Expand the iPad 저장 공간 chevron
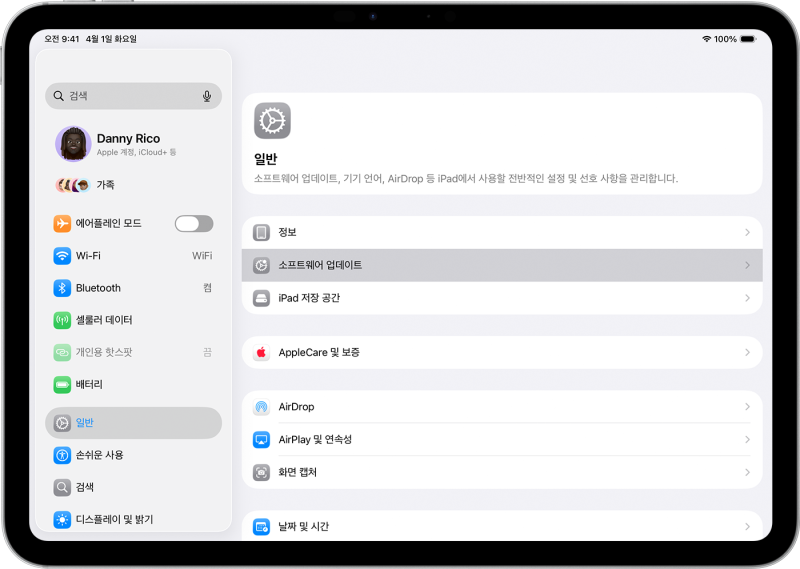 pos(747,298)
